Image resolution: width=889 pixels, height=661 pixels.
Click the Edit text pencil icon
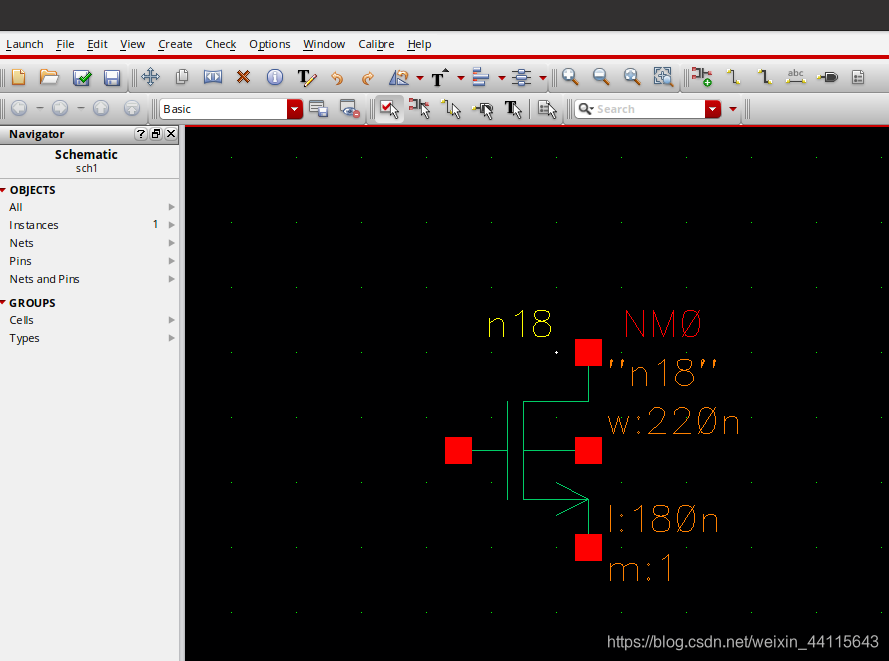pos(307,77)
